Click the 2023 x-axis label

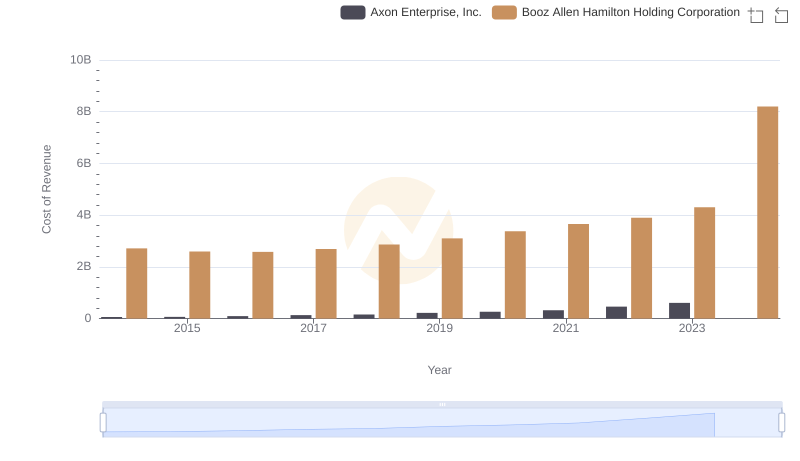[692, 328]
